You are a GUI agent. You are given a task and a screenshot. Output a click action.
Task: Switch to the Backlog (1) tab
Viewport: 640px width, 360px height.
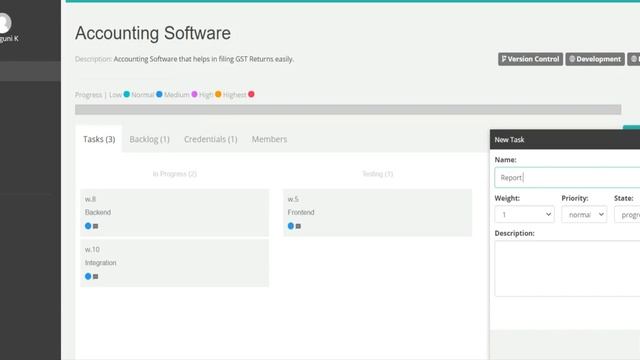pos(149,139)
